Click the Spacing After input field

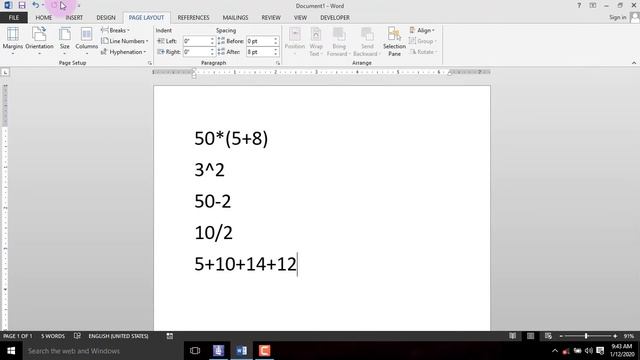[x=260, y=52]
